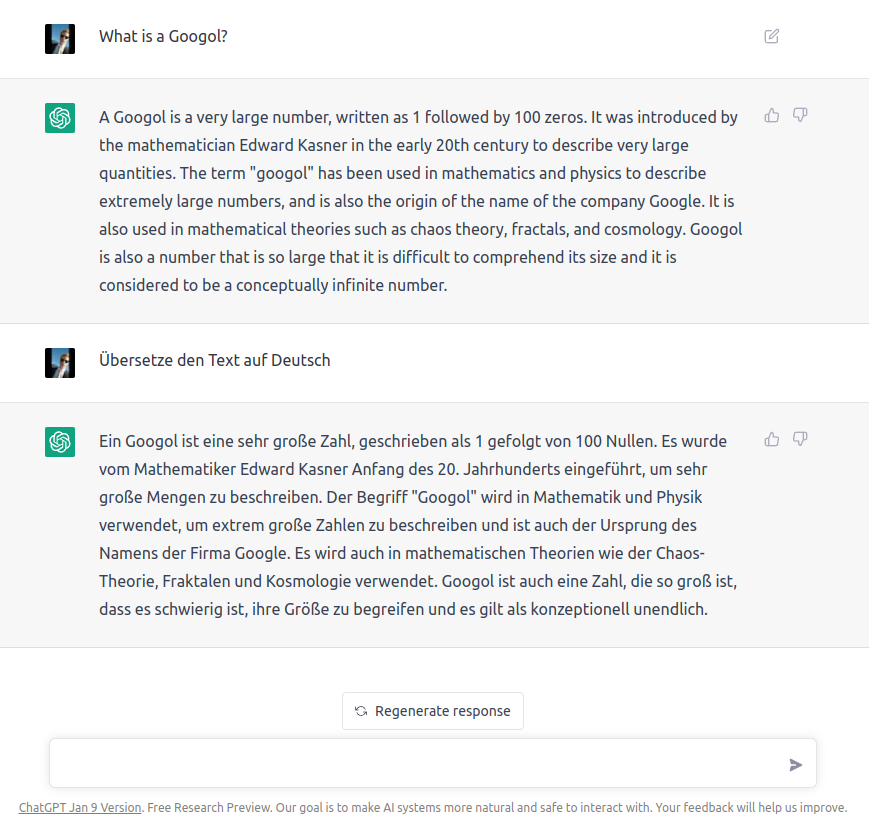Click the "What is a Googol?" prompt text
This screenshot has height=840, width=869.
point(164,37)
